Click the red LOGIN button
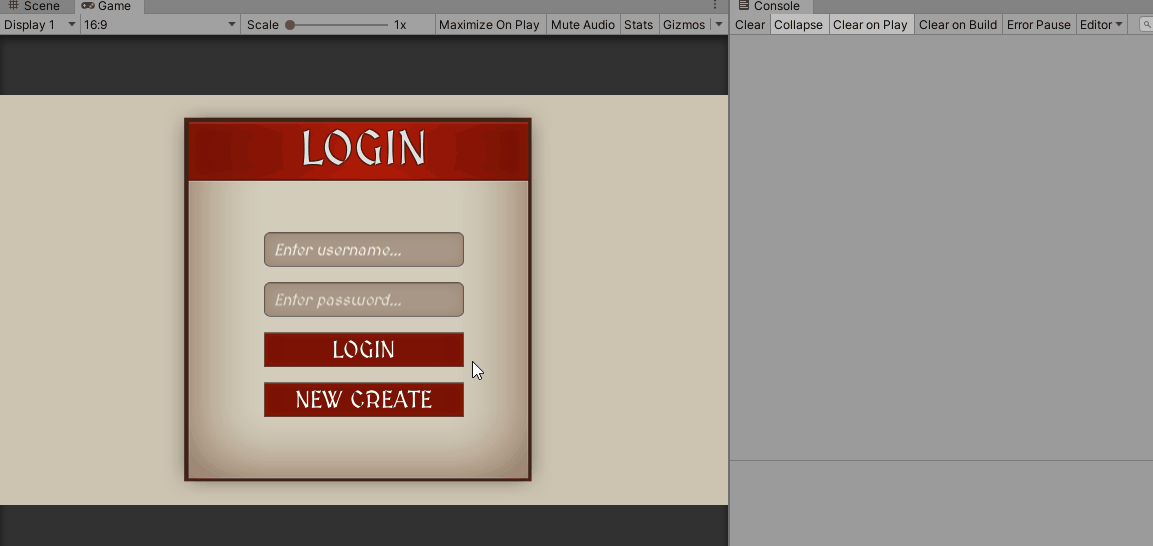The image size is (1153, 546). tap(364, 349)
